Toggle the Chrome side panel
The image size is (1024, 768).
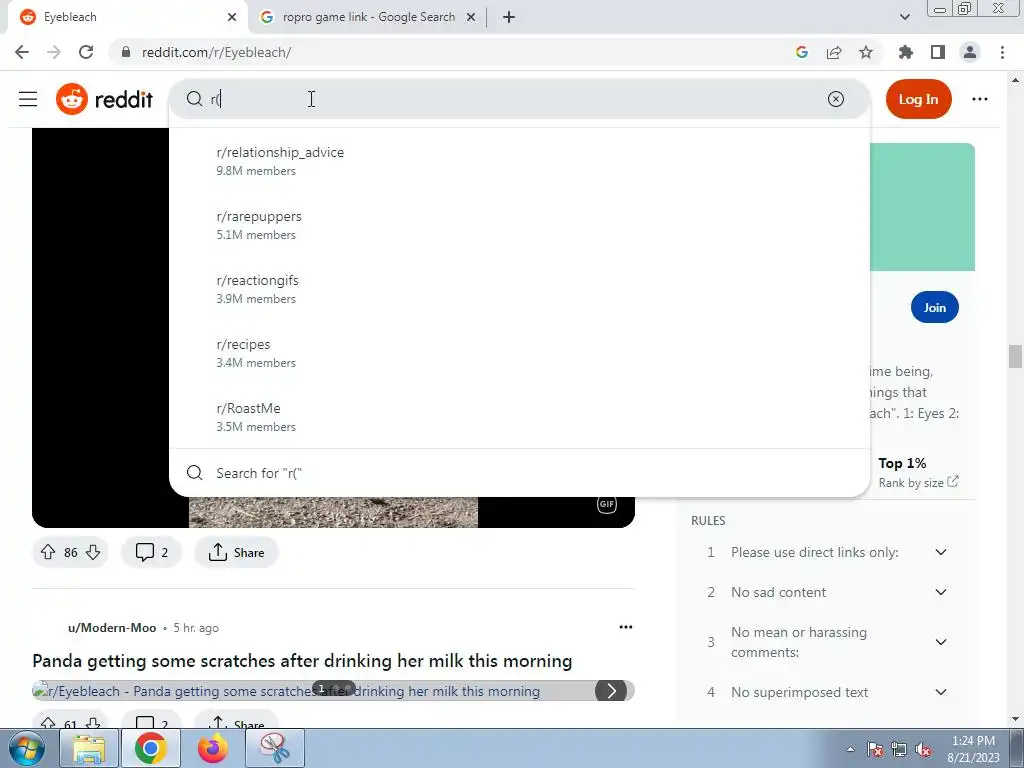click(x=938, y=52)
